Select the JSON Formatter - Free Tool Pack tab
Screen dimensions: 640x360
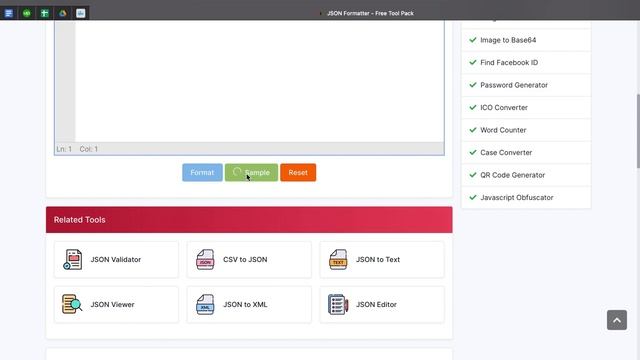pos(370,13)
